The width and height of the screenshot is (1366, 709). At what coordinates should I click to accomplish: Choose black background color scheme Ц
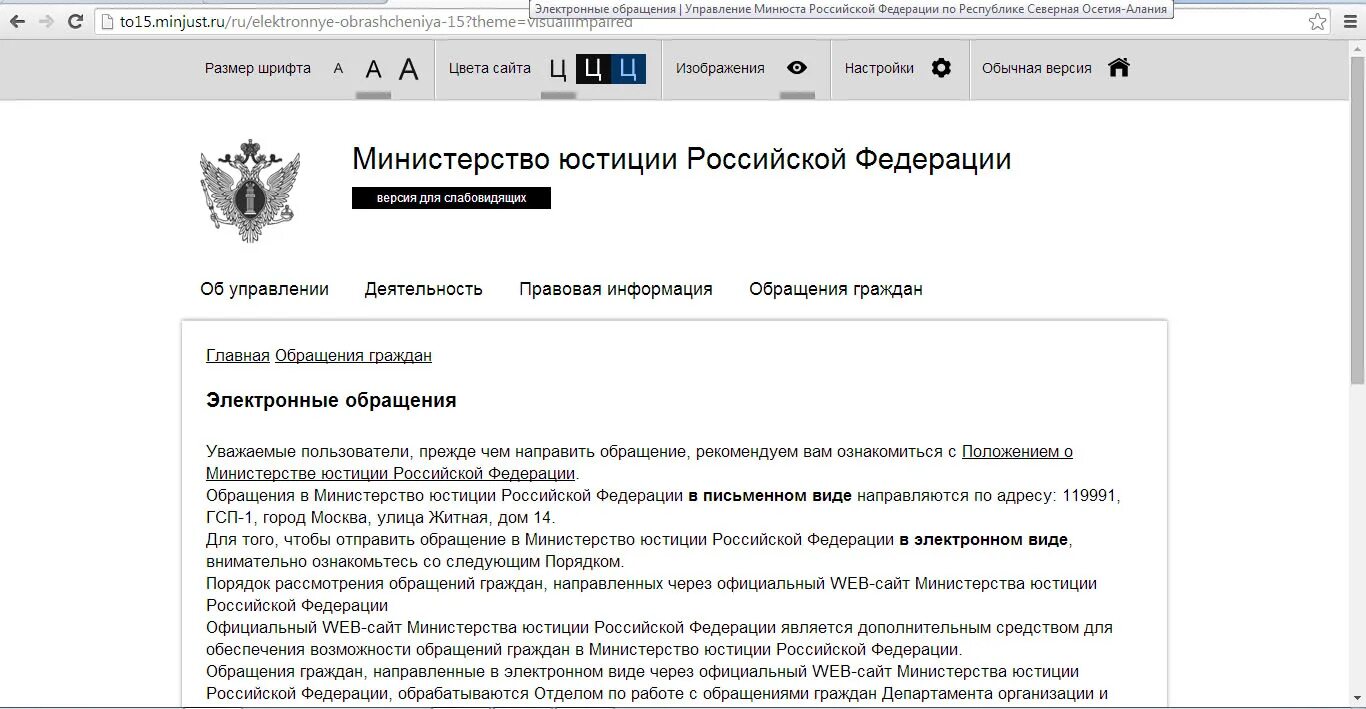[593, 69]
